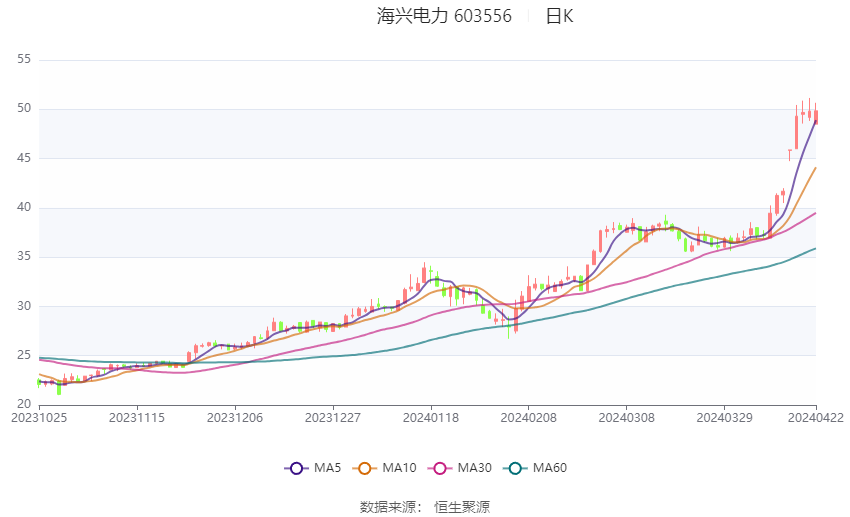The width and height of the screenshot is (850, 517).
Task: Click the 20240422 date axis label
Action: [815, 418]
